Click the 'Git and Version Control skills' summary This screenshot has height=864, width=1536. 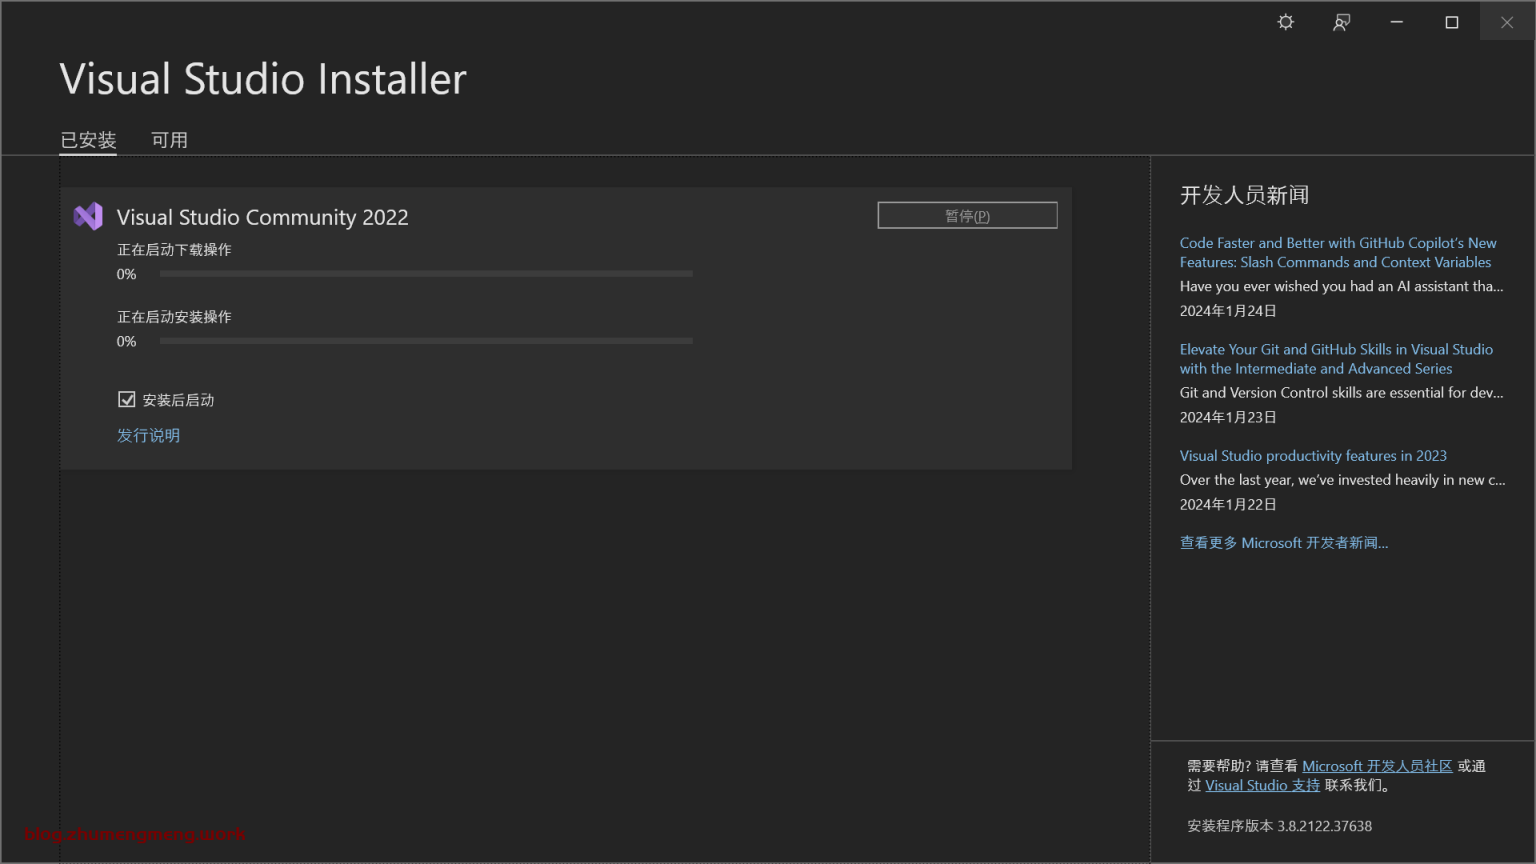coord(1342,392)
